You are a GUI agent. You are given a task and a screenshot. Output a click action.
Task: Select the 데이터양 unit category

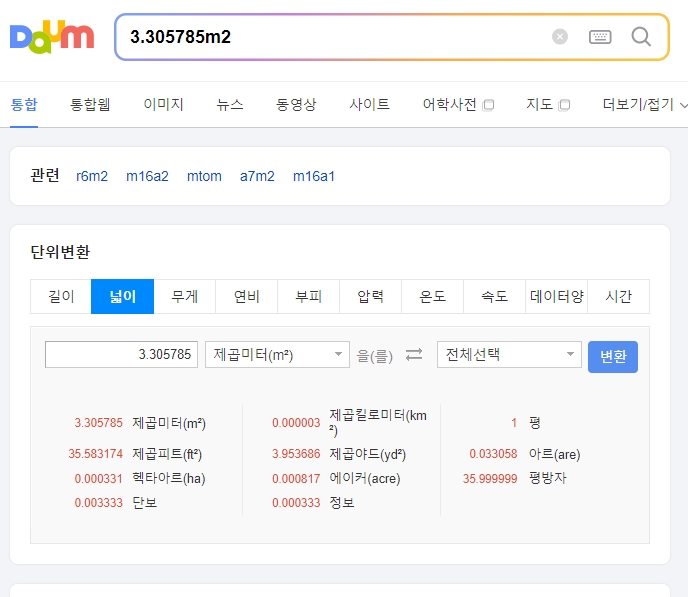coord(557,297)
